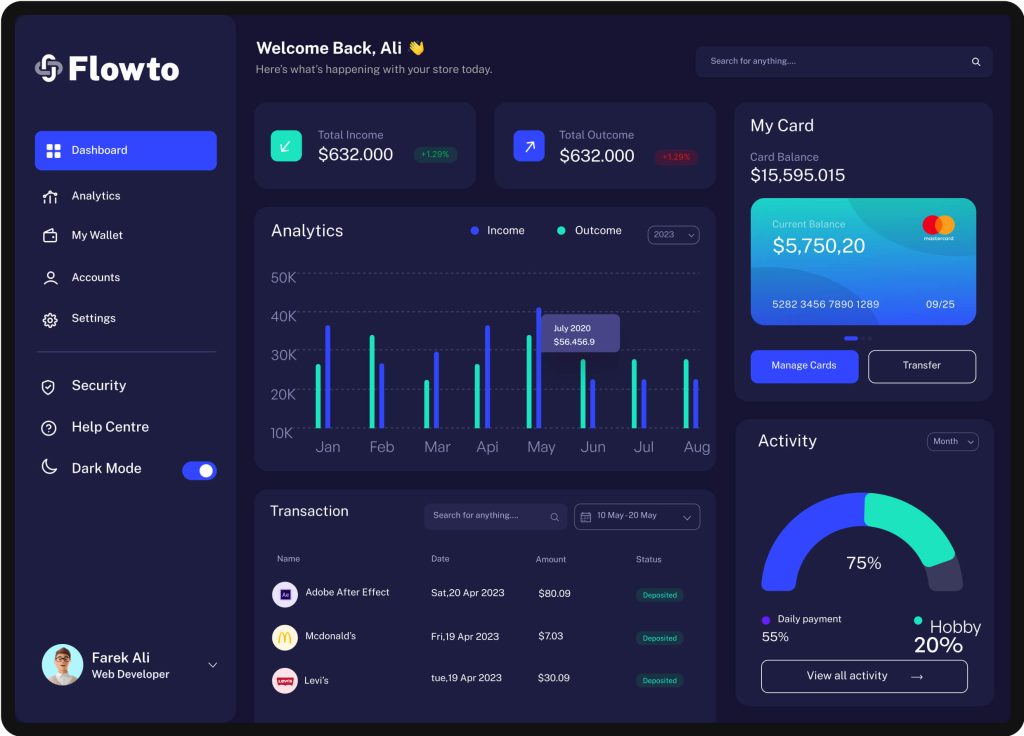Click the Adobe After Effect transaction icon

(x=285, y=594)
